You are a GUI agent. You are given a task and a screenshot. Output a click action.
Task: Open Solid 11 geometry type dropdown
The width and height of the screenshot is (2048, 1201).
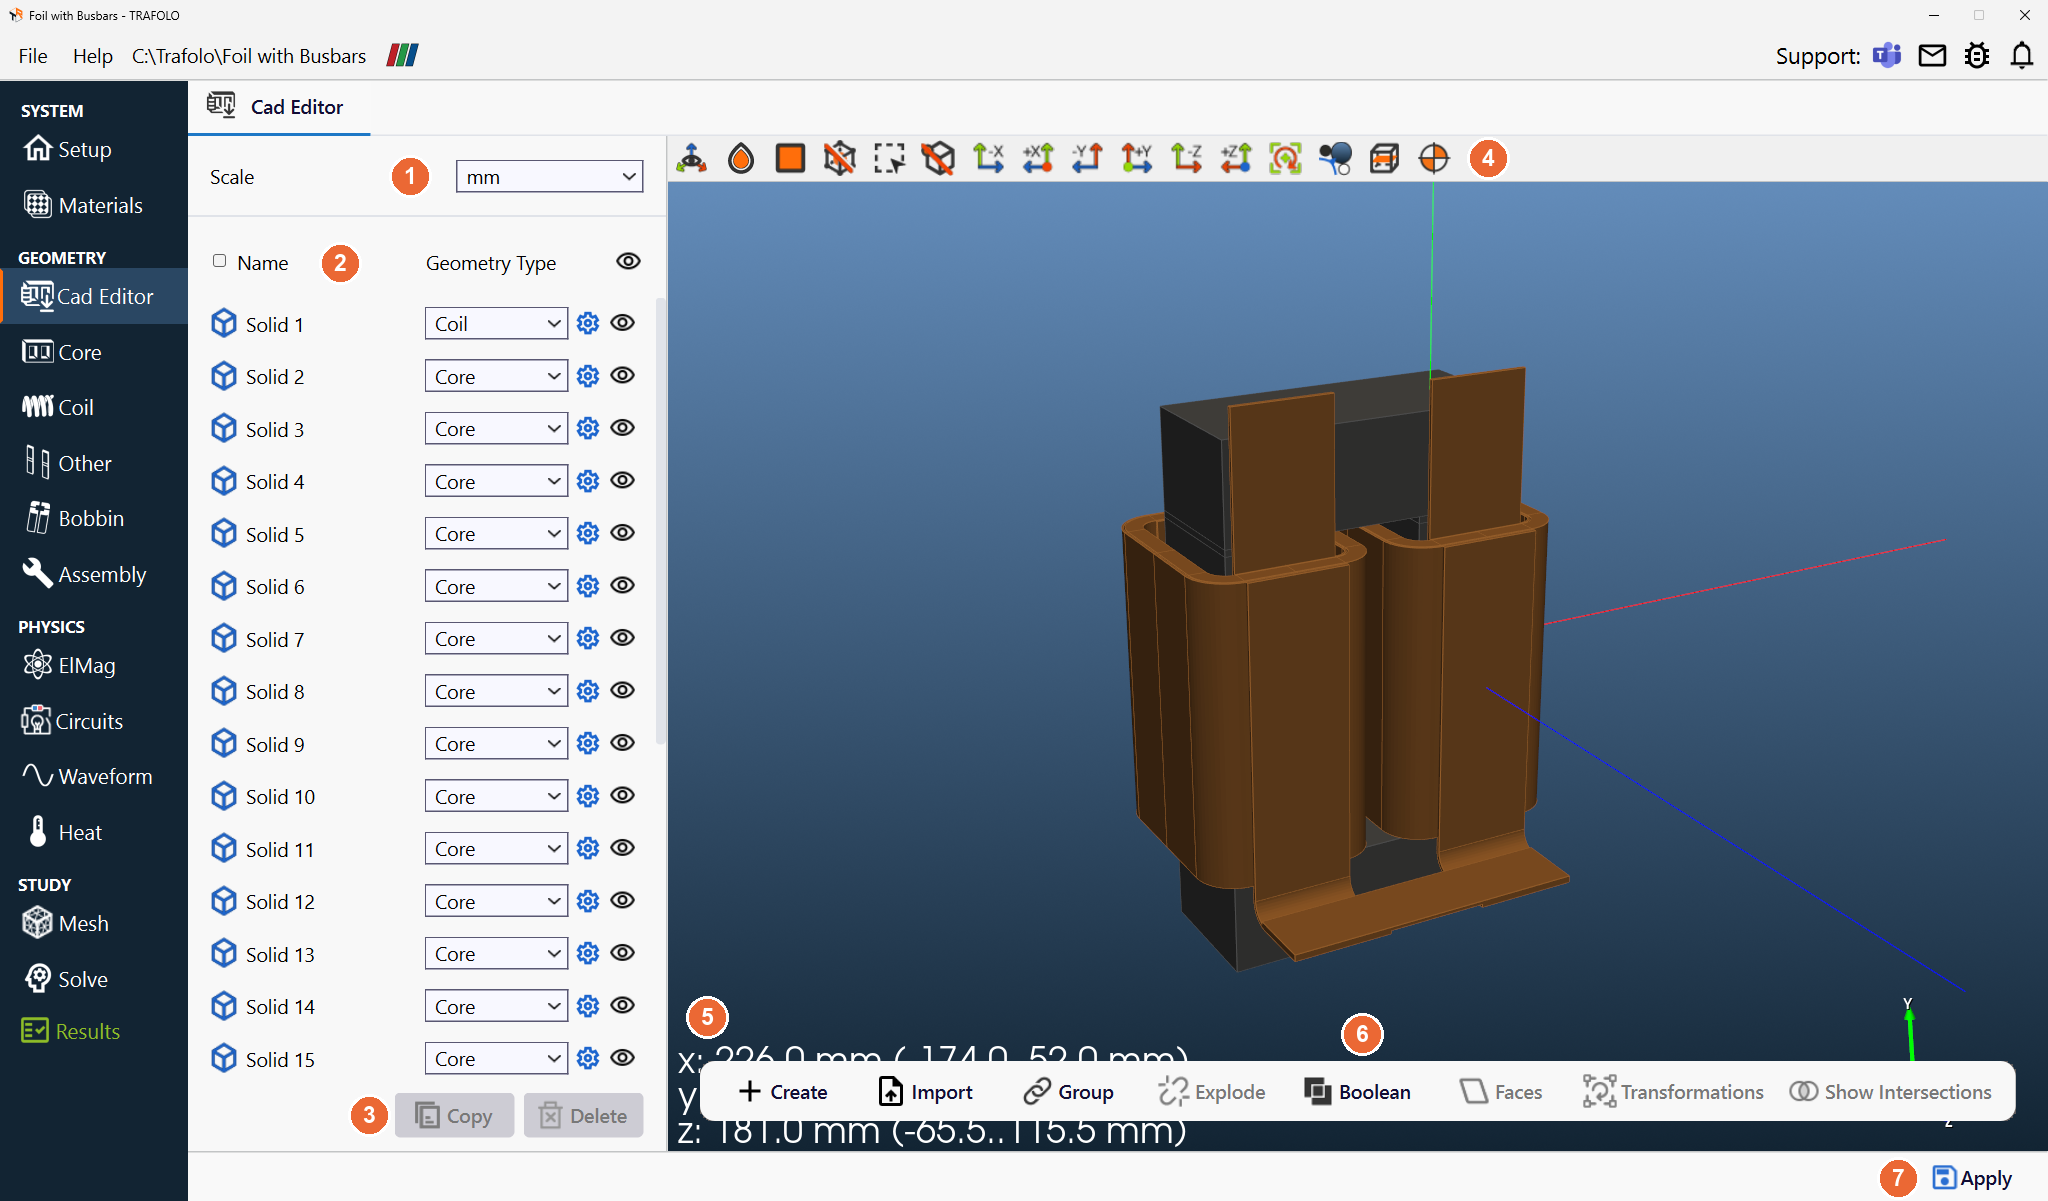[496, 848]
